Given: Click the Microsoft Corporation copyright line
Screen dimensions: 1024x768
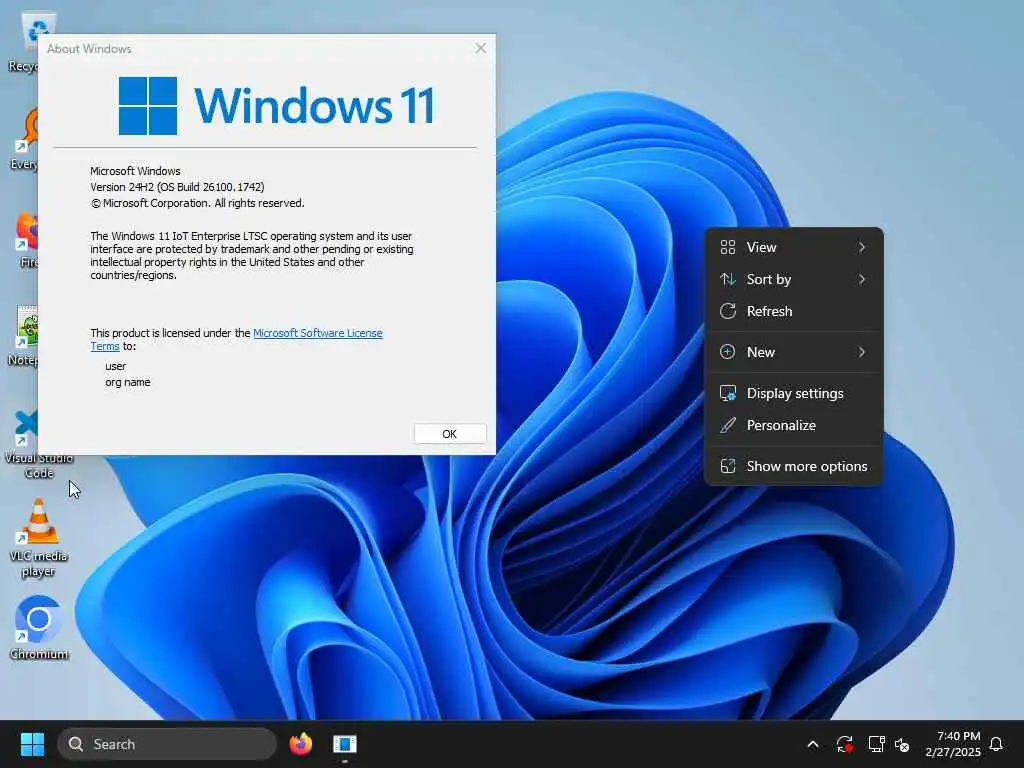Looking at the screenshot, I should click(x=197, y=204).
